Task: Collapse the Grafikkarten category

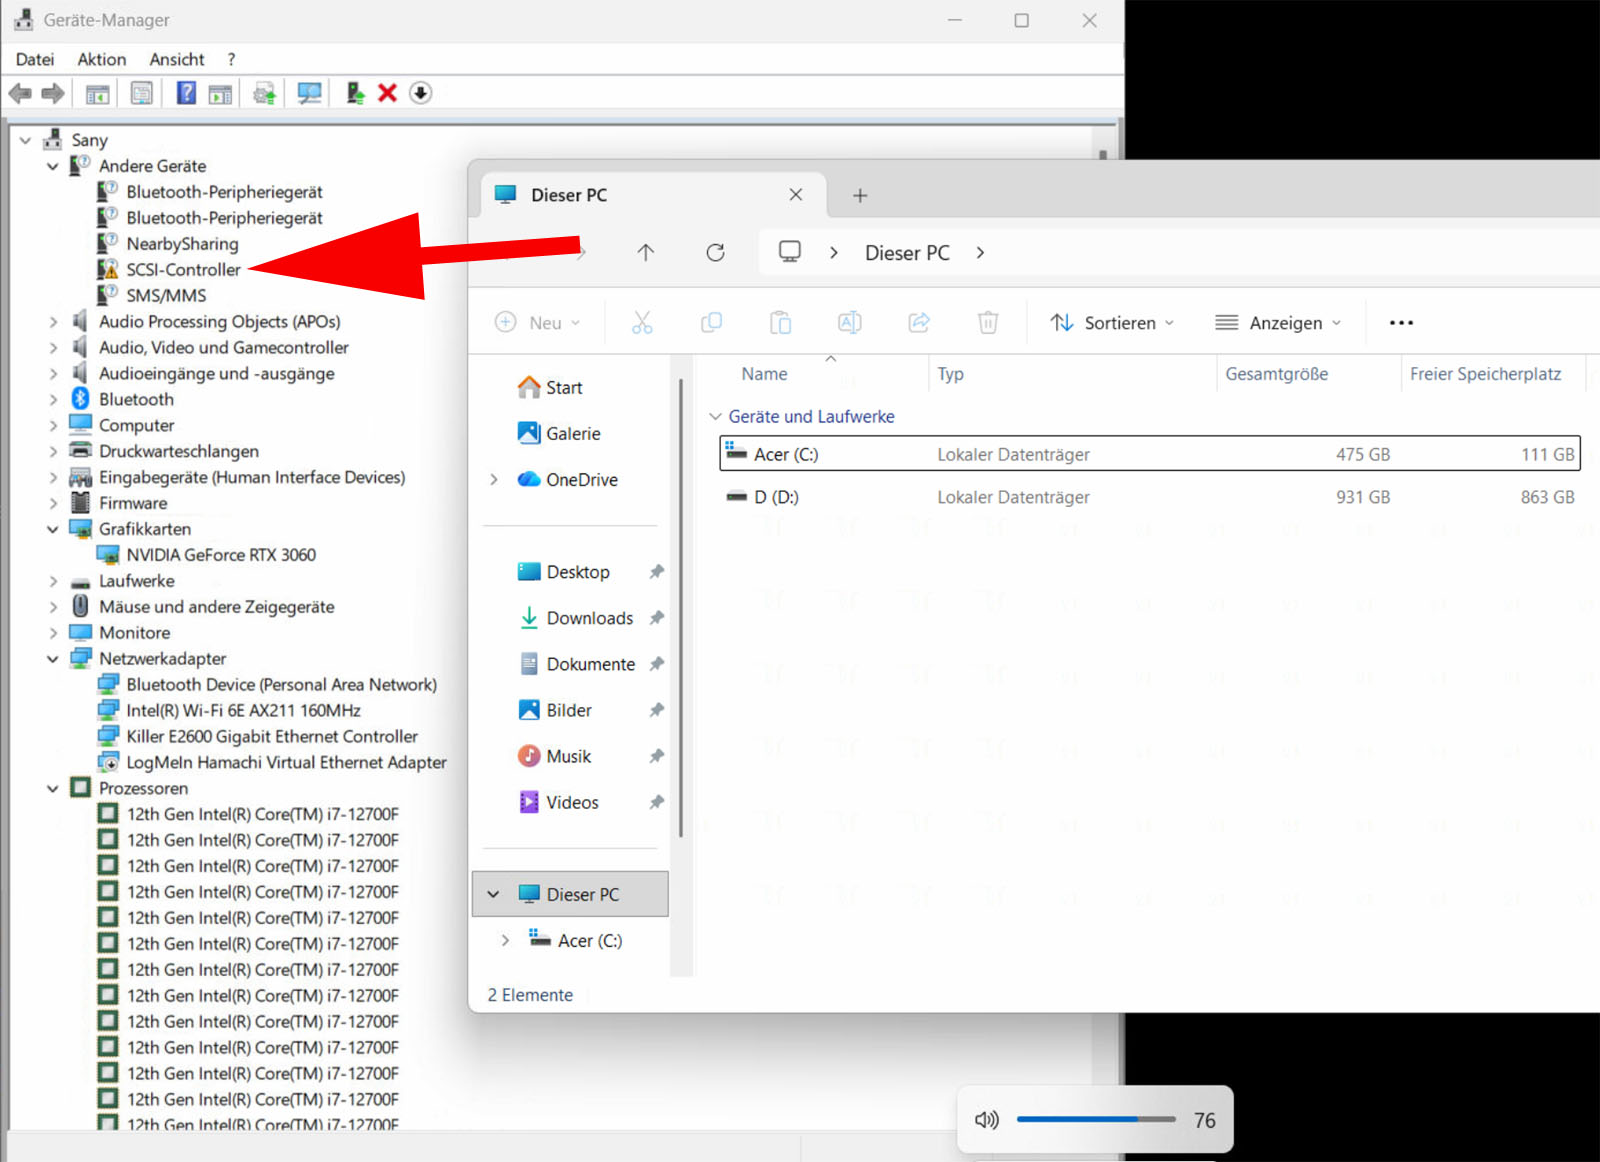Action: coord(53,529)
